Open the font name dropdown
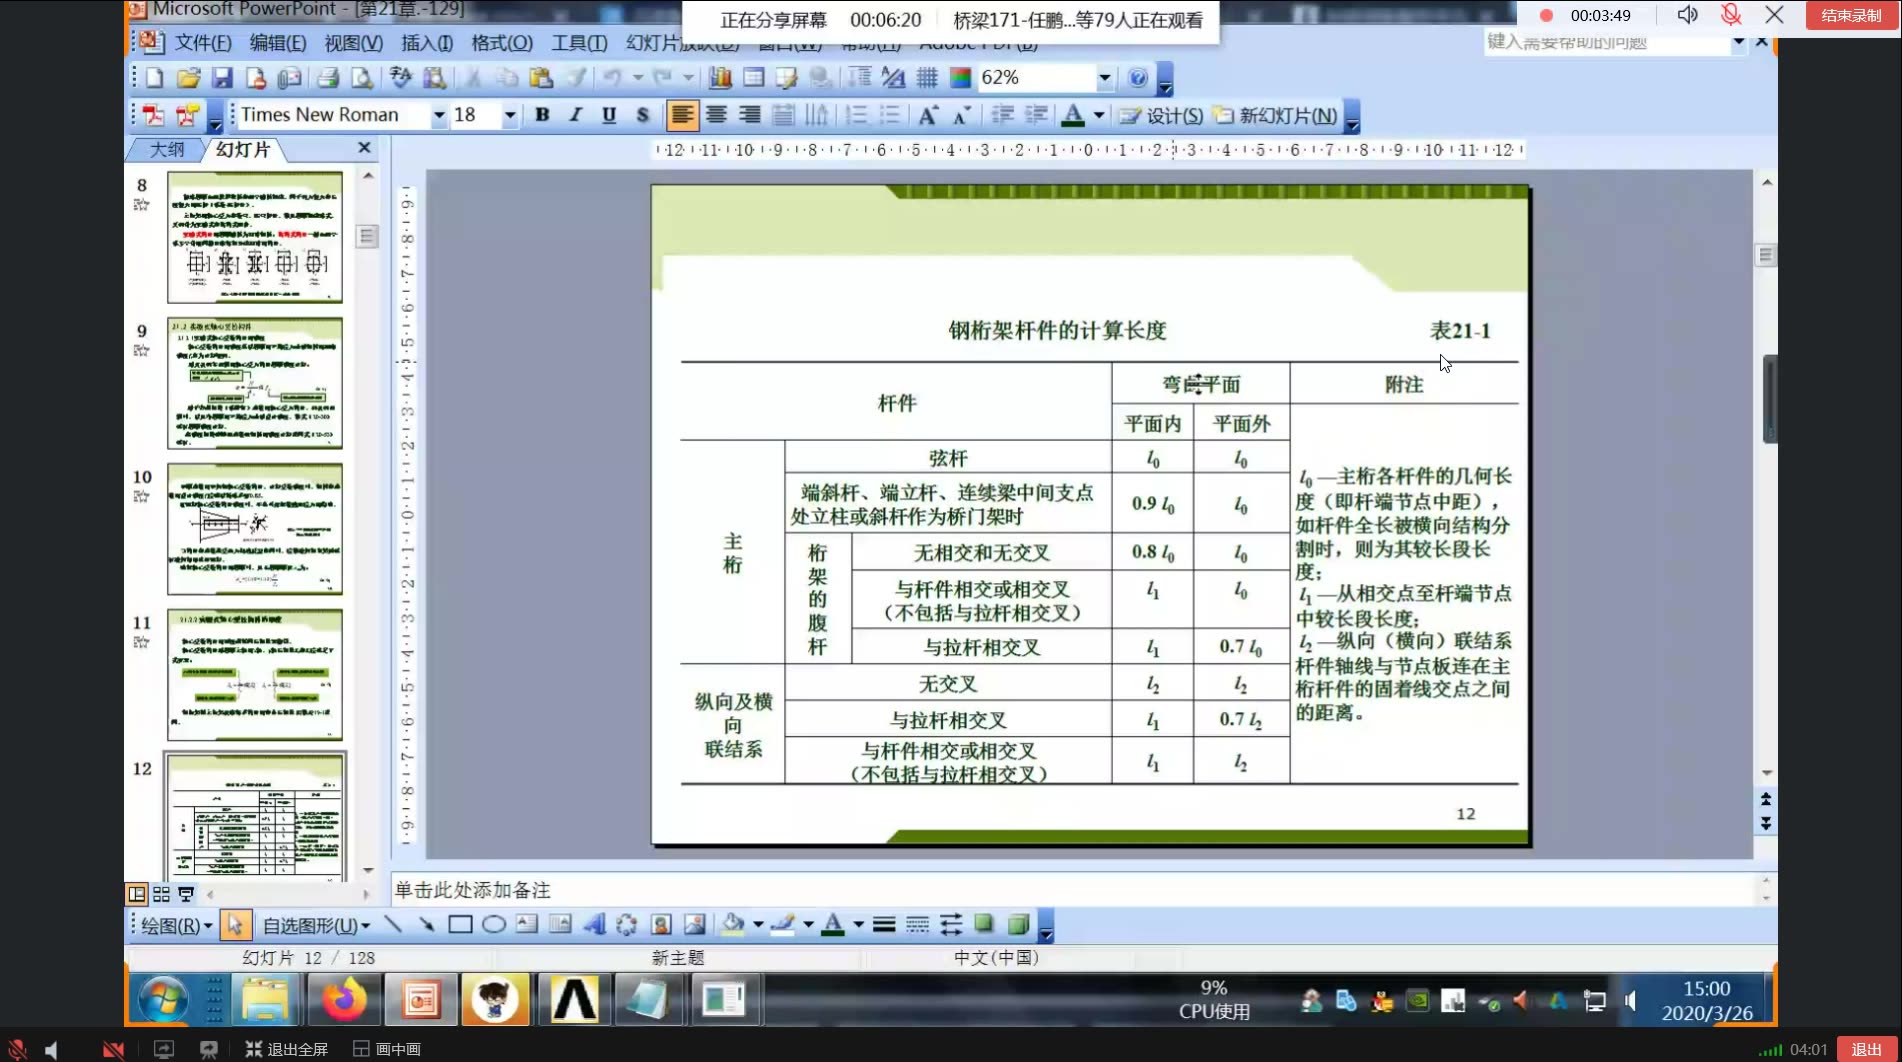The width and height of the screenshot is (1902, 1062). [438, 116]
